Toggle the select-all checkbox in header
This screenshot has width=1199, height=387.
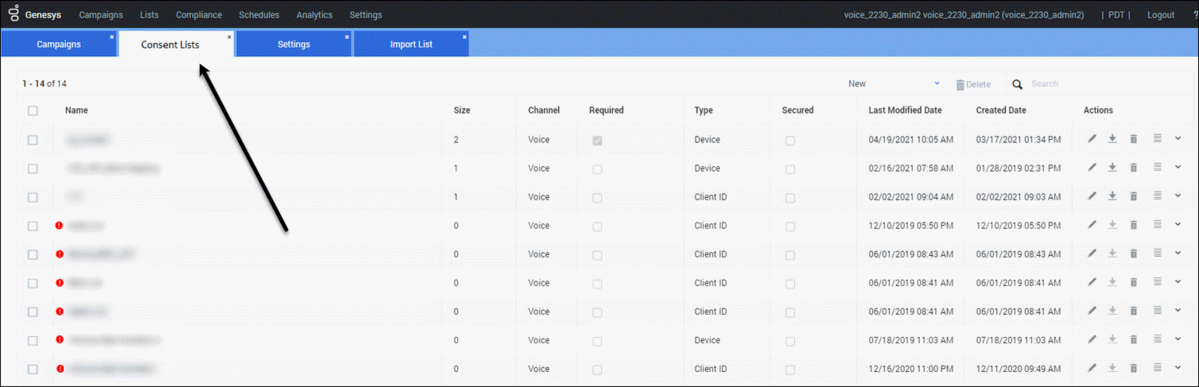pyautogui.click(x=33, y=110)
